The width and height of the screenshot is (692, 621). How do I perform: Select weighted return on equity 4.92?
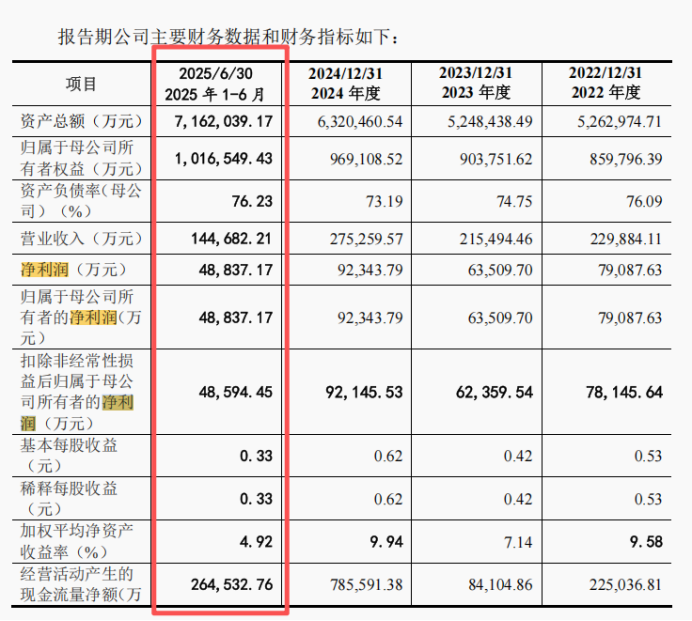[253, 541]
